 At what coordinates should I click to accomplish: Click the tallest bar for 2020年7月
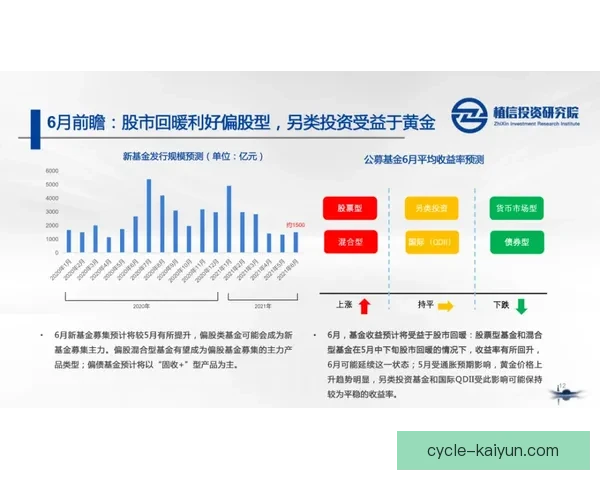coord(149,216)
